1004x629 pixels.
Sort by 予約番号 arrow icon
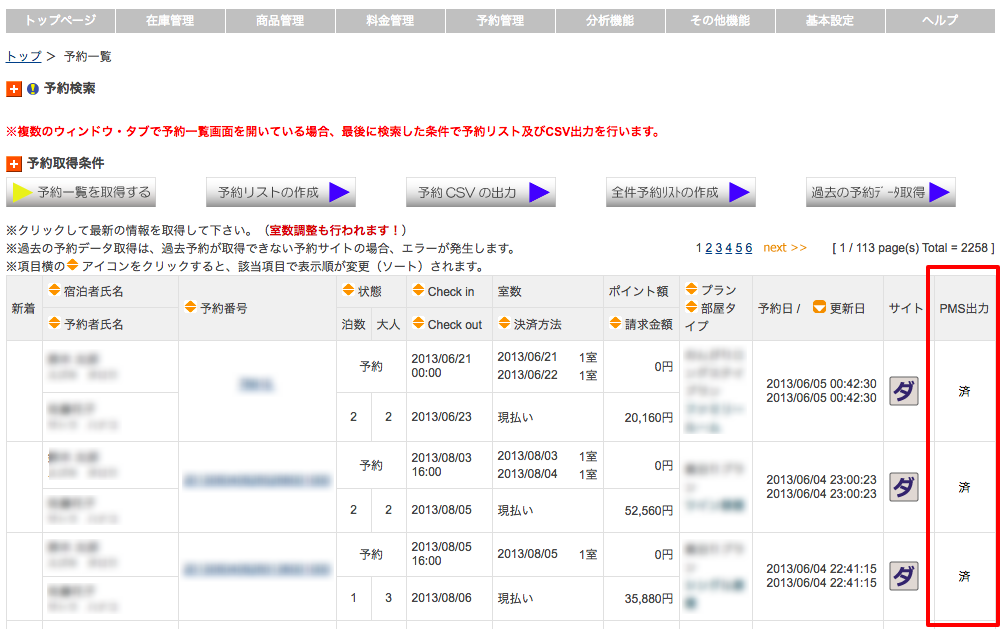click(x=190, y=307)
